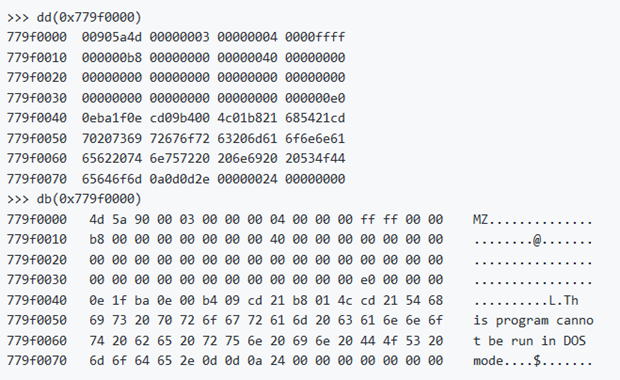
Task: Select dword value 00905a4d
Action: pos(112,37)
